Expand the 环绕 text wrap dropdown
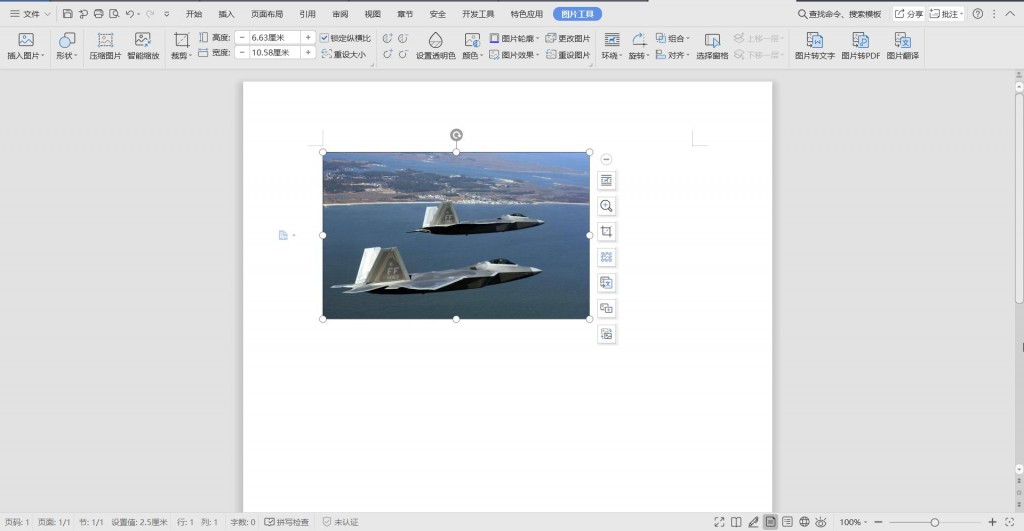This screenshot has height=531, width=1024. pos(611,56)
